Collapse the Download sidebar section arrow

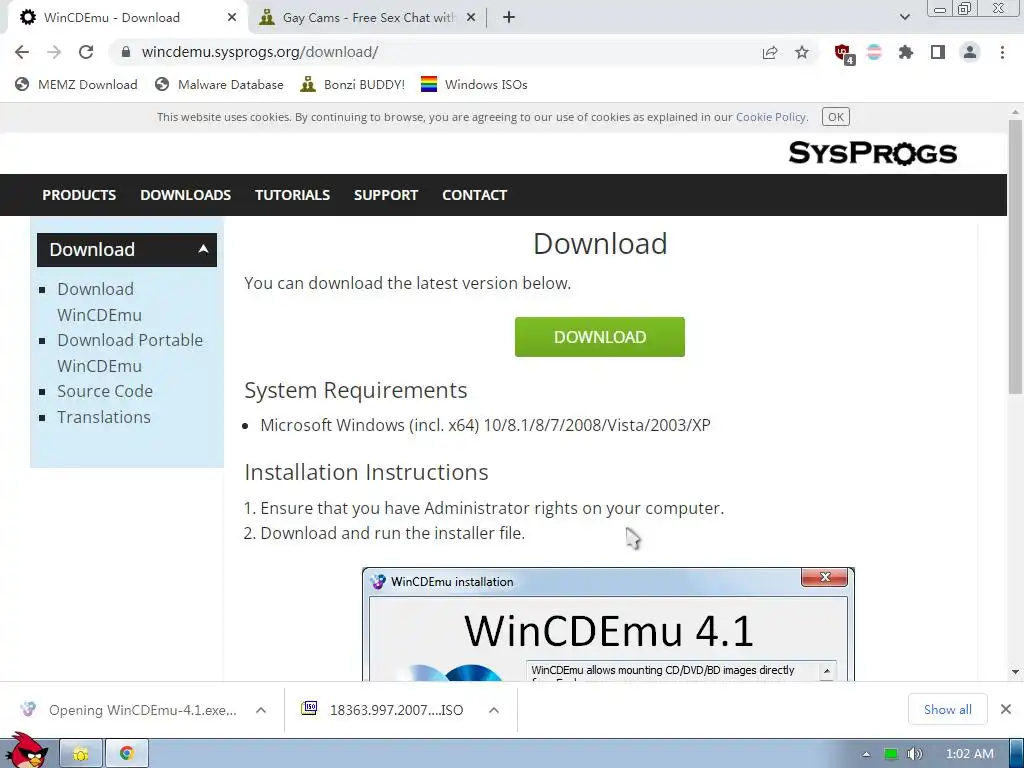click(x=203, y=249)
